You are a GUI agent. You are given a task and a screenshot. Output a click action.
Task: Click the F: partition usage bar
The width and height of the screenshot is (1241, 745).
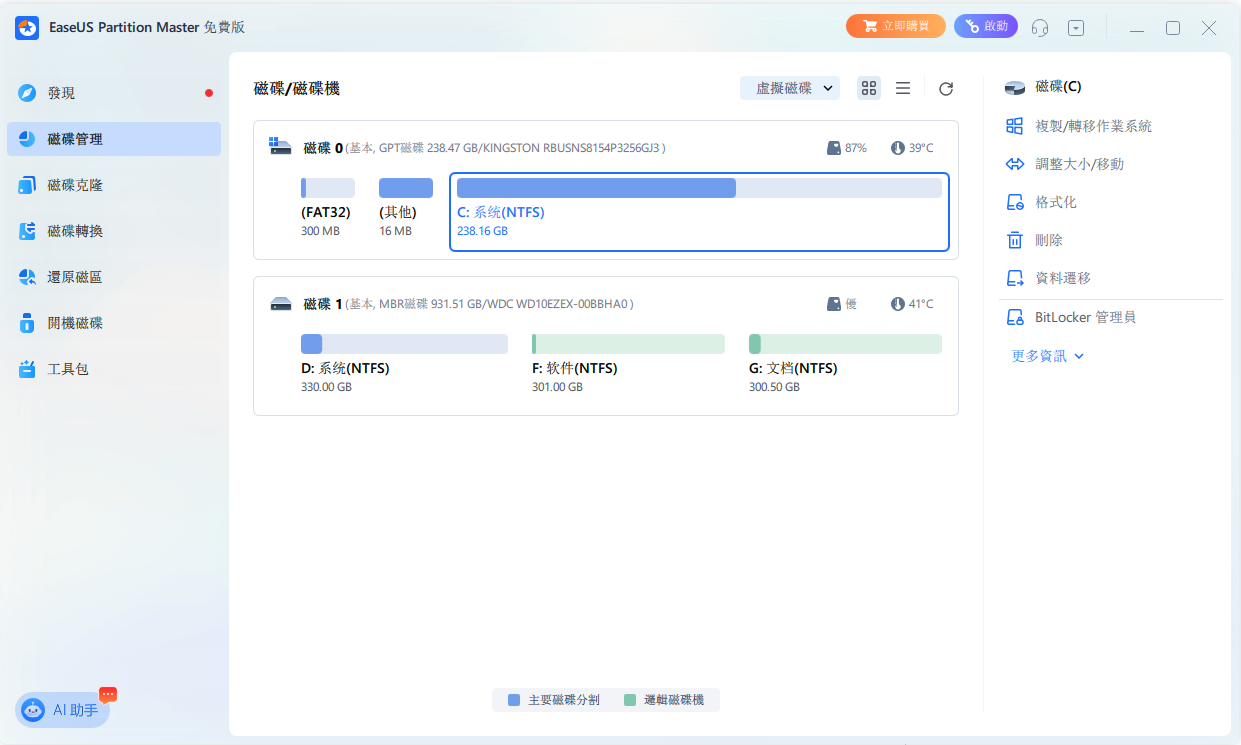[x=628, y=344]
